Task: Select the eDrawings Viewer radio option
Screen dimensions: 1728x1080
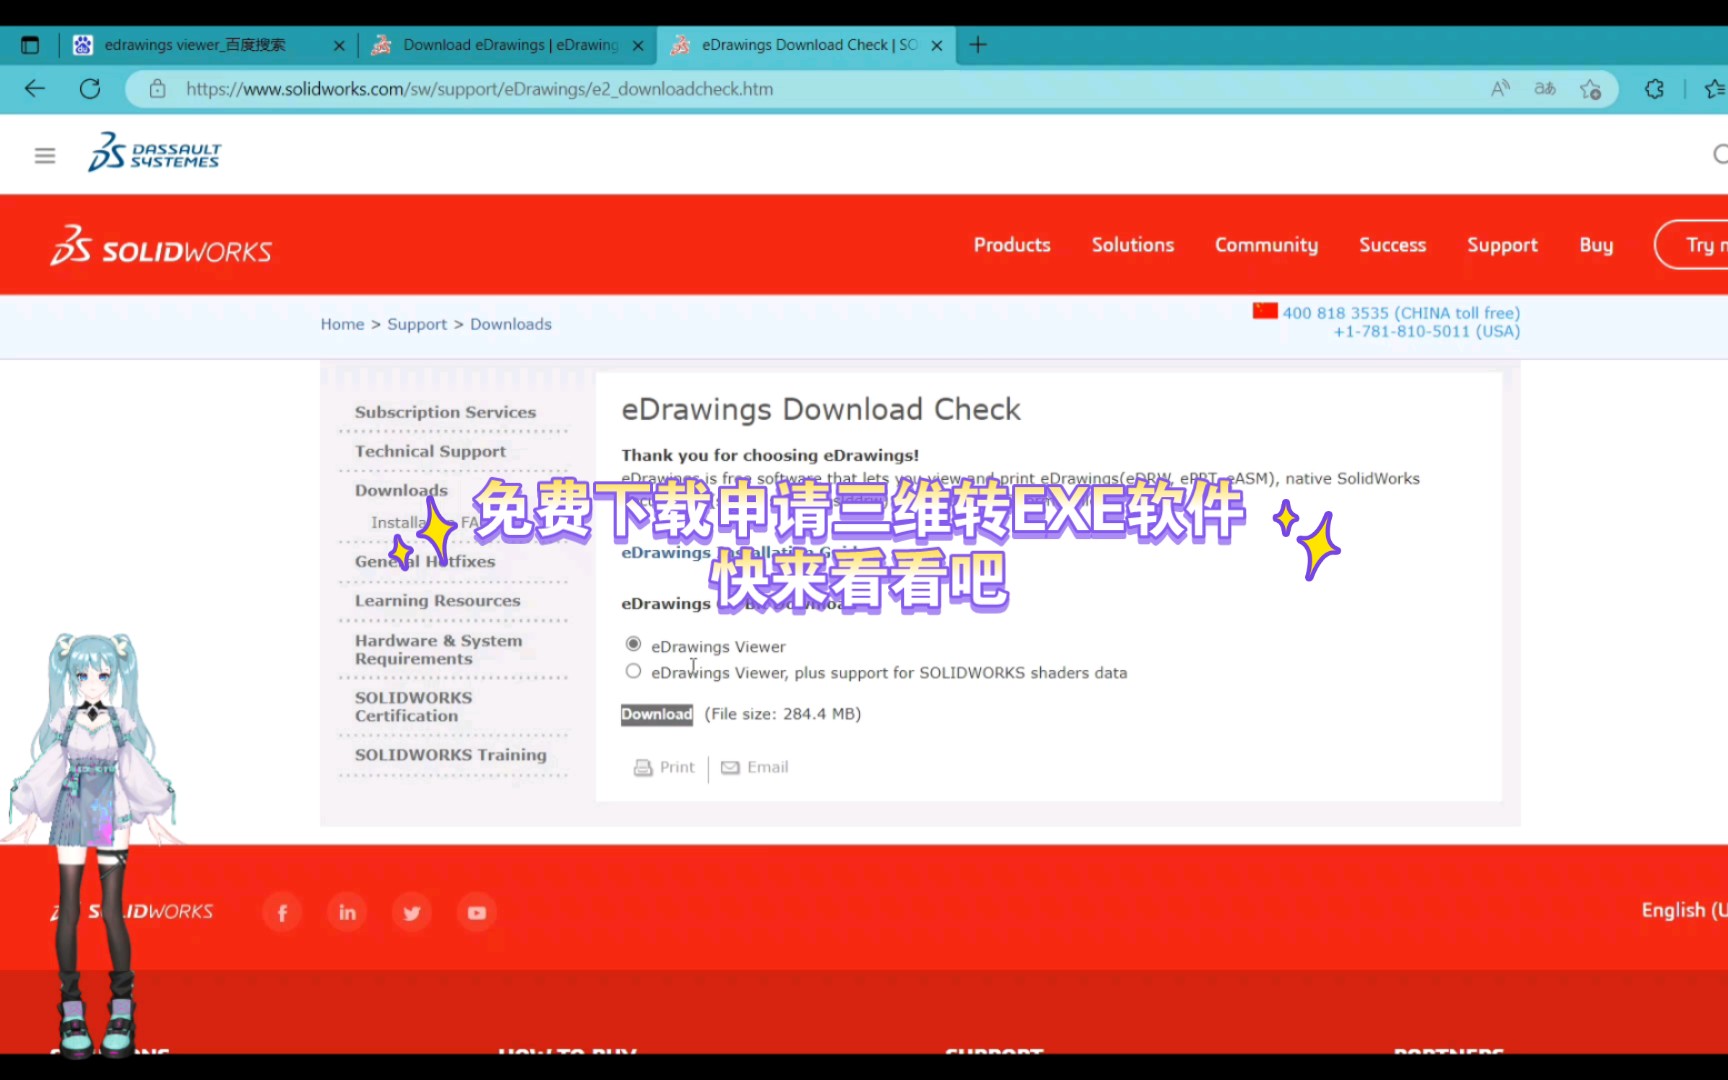Action: [633, 644]
